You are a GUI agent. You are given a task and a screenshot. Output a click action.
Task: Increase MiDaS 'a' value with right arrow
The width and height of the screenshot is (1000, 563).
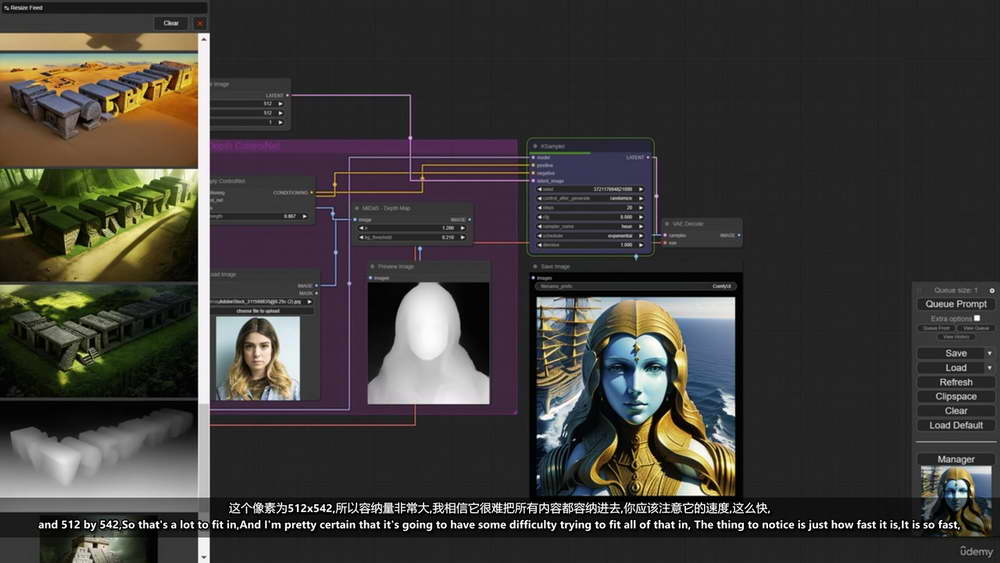(462, 228)
